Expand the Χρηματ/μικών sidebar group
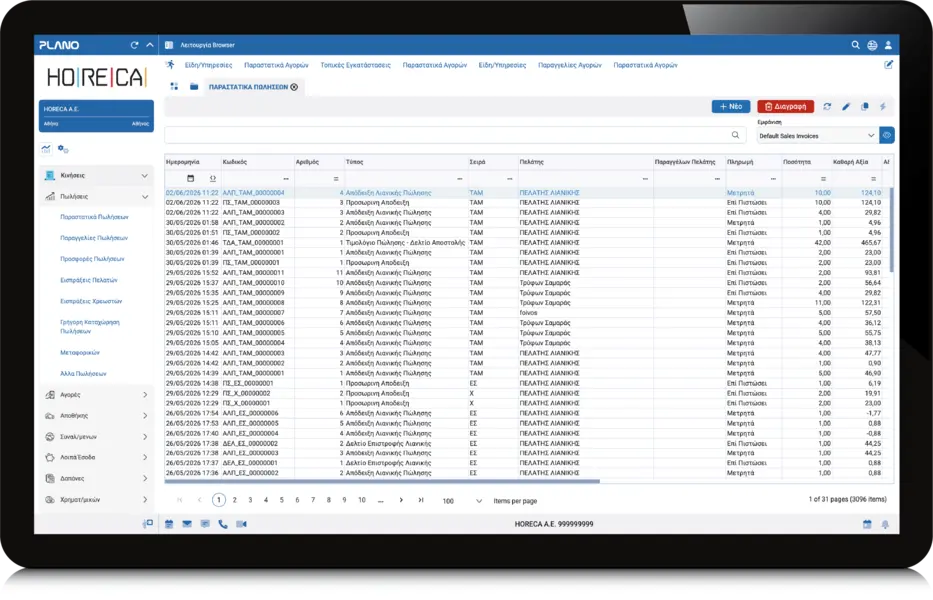Screen dimensions: 933x600 pyautogui.click(x=96, y=500)
